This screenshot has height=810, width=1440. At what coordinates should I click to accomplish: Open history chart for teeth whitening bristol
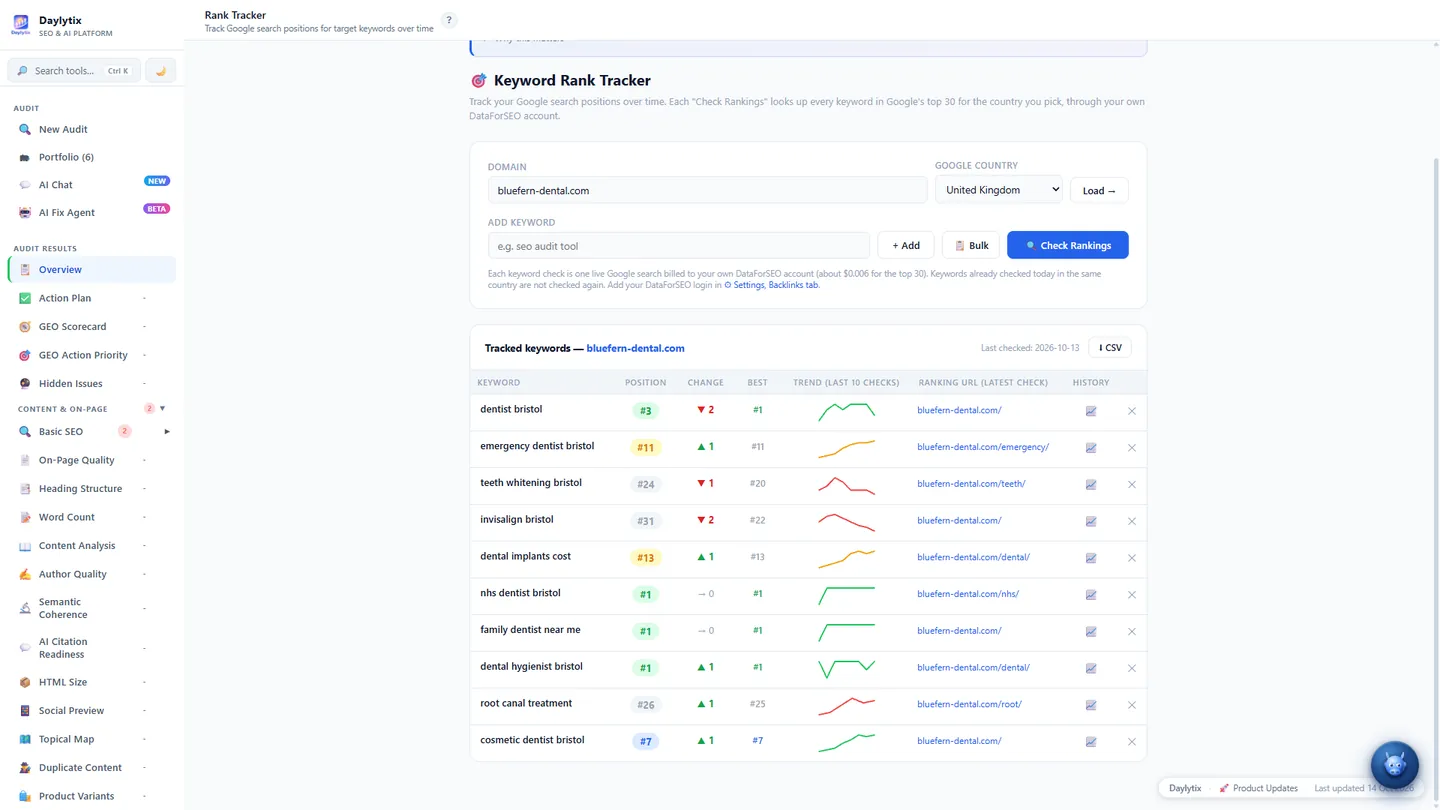pyautogui.click(x=1091, y=485)
